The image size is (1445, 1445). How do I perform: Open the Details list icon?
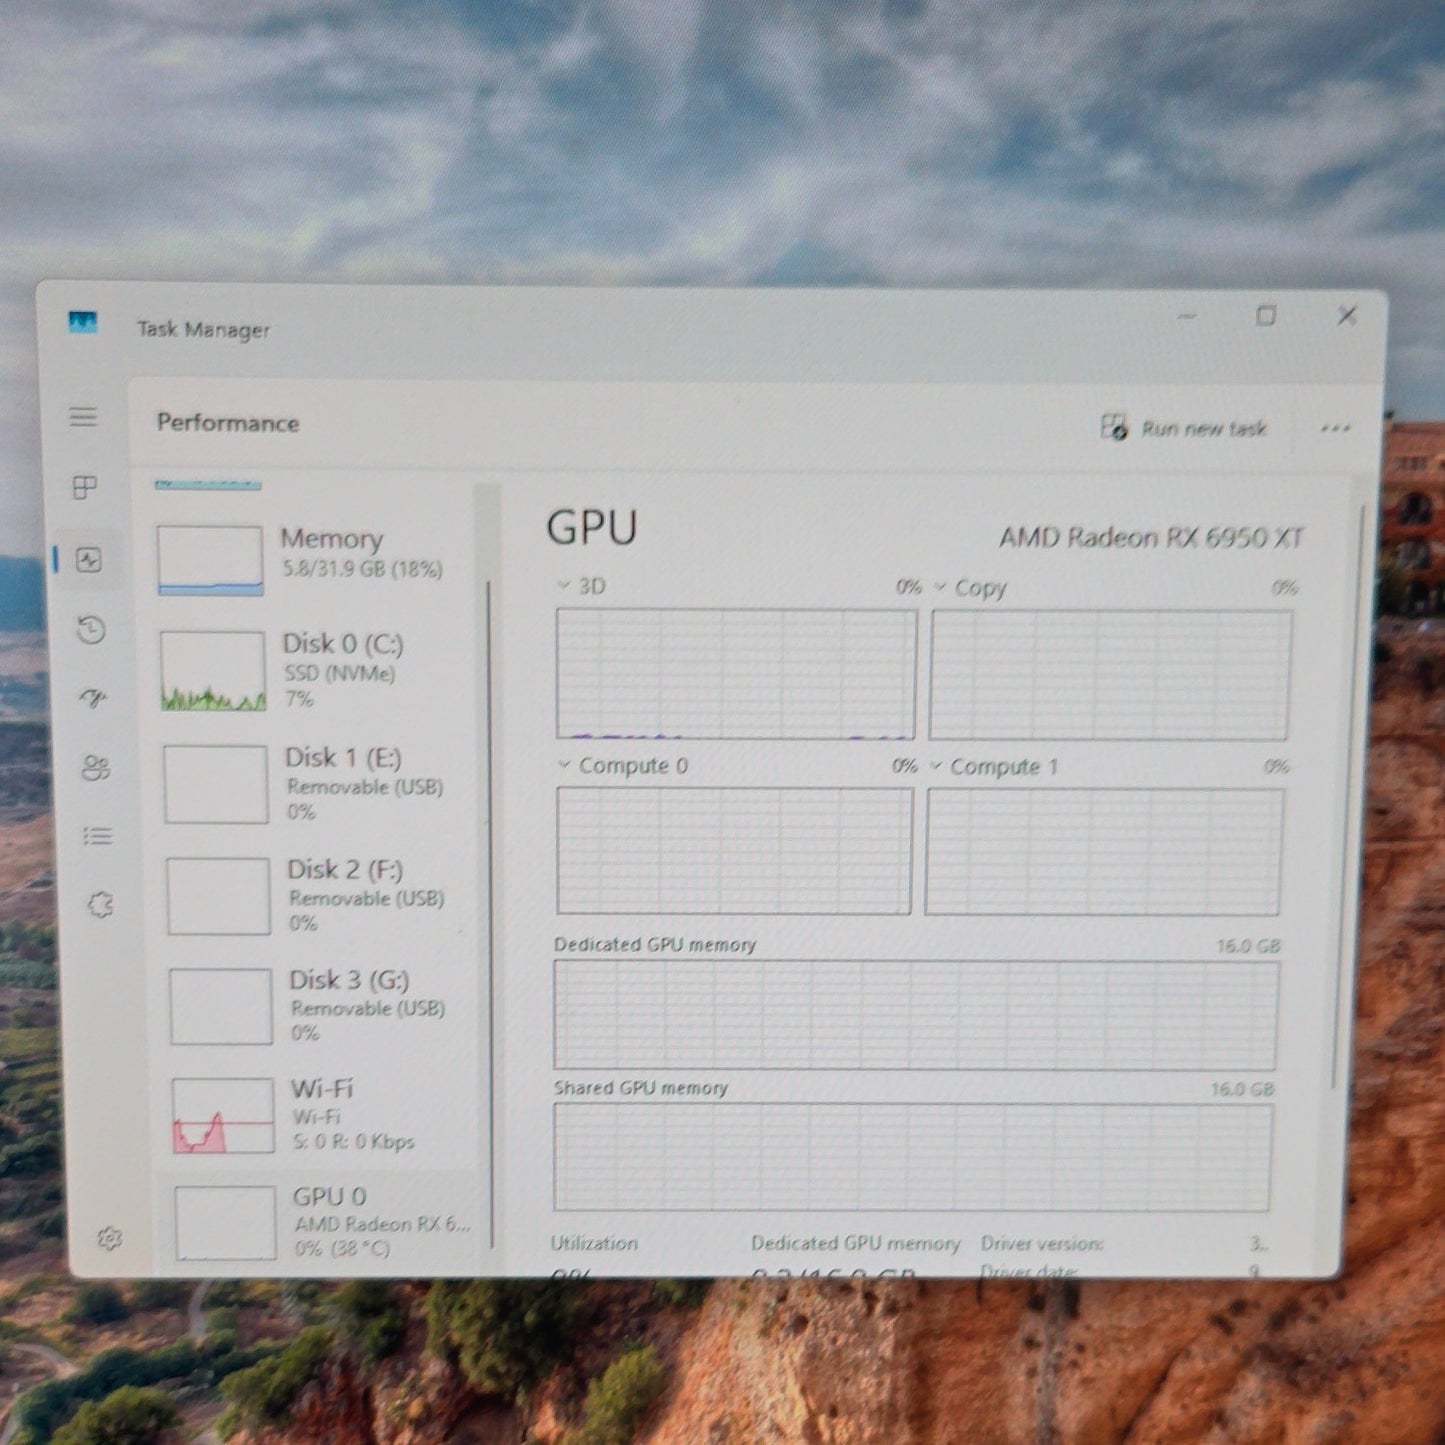(x=98, y=836)
